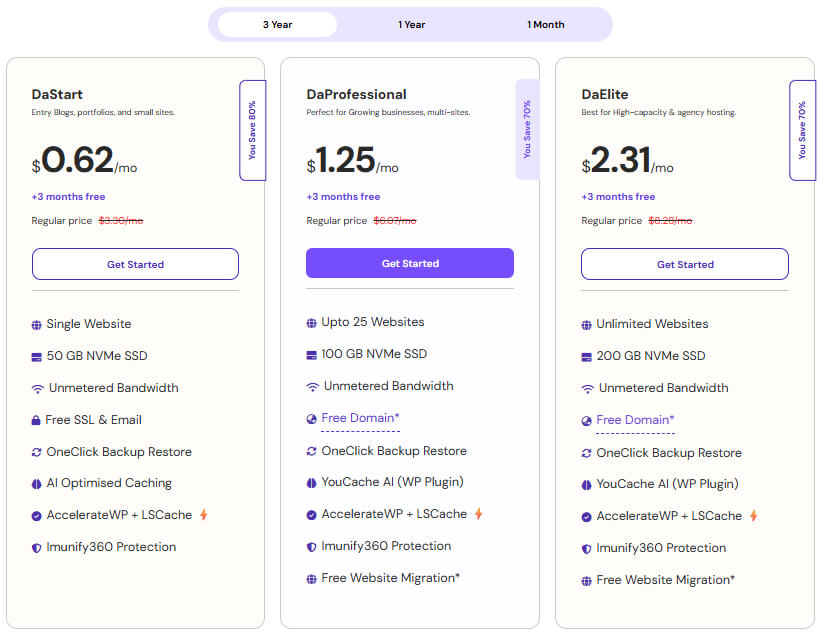
Task: Click check badge icon in DaProfessional AccelerateWP
Action: coord(311,515)
